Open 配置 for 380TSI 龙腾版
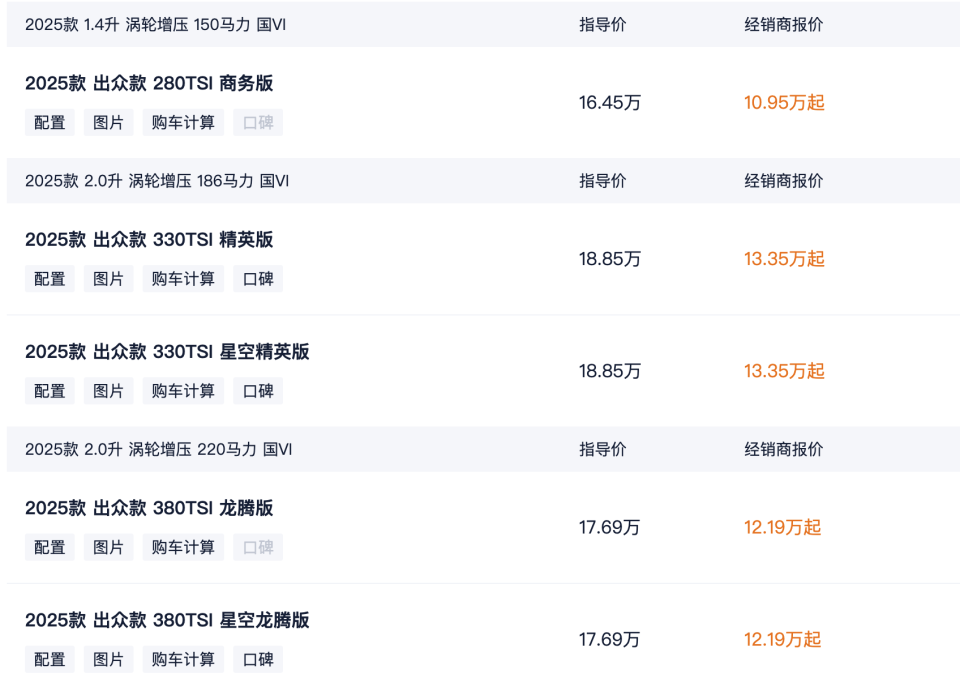This screenshot has height=674, width=960. pyautogui.click(x=50, y=547)
